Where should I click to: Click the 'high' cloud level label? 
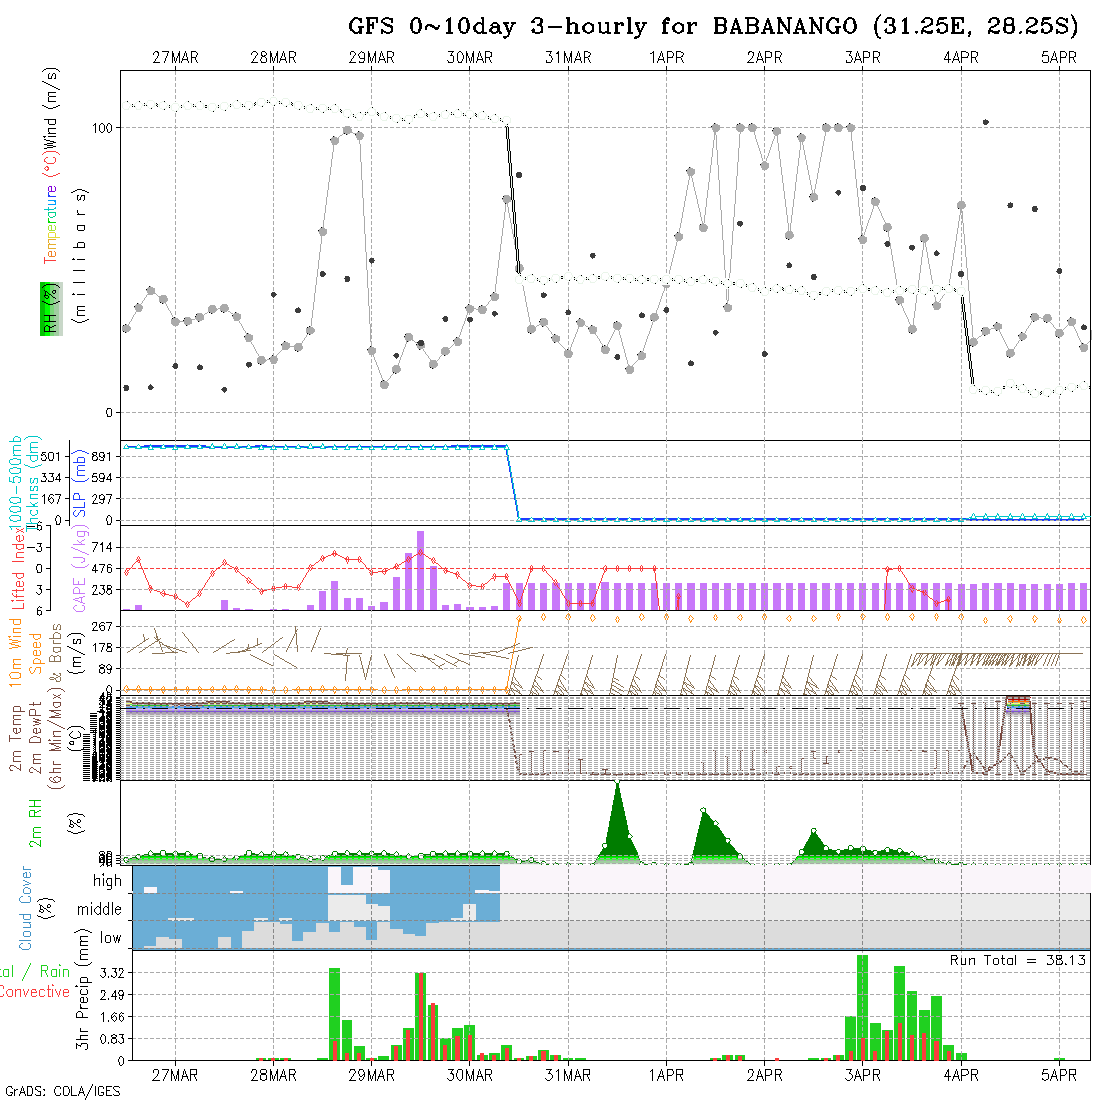coord(107,881)
